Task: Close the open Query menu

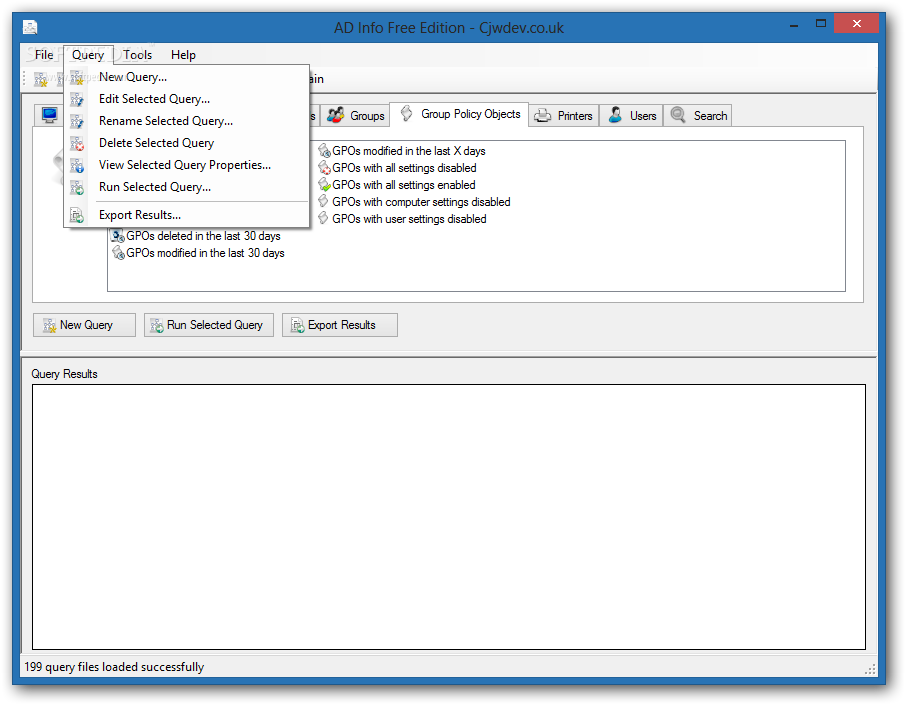Action: (x=88, y=55)
